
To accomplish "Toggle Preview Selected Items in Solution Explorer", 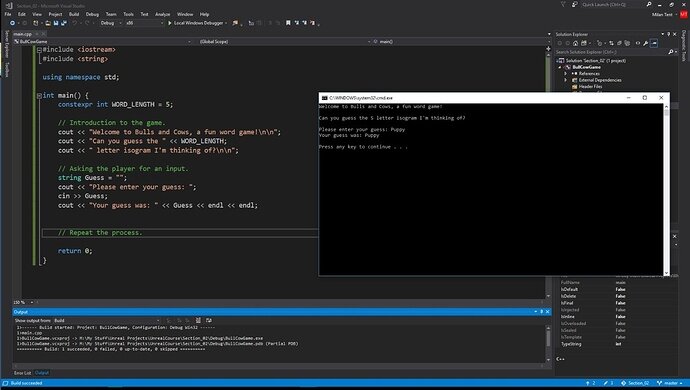I will coord(654,43).
